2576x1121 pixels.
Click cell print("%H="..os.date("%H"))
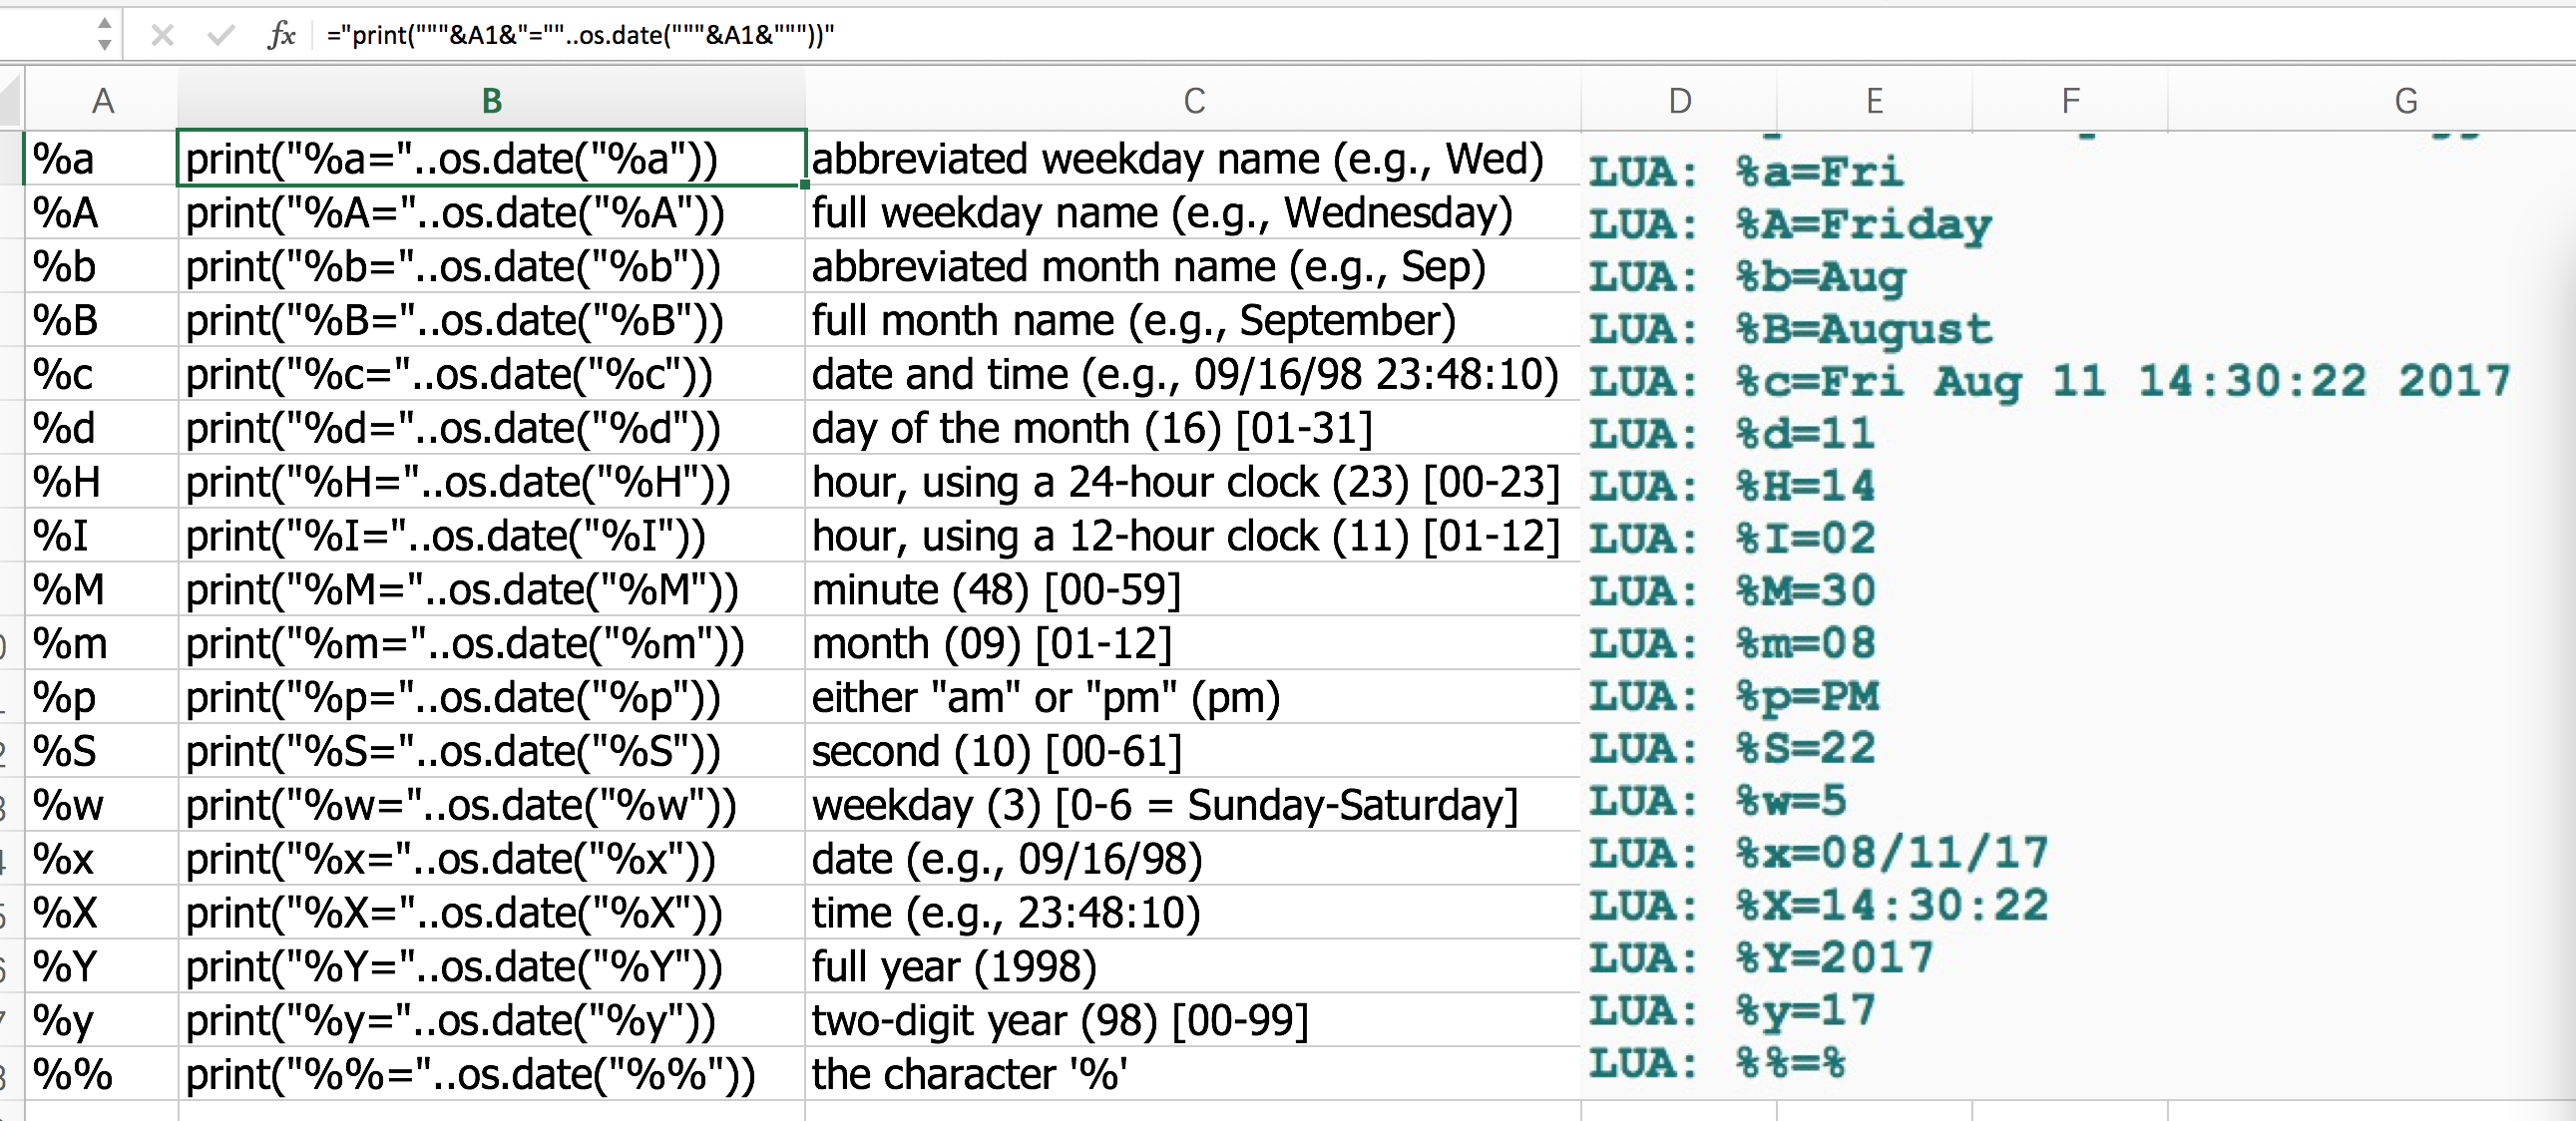click(x=491, y=482)
